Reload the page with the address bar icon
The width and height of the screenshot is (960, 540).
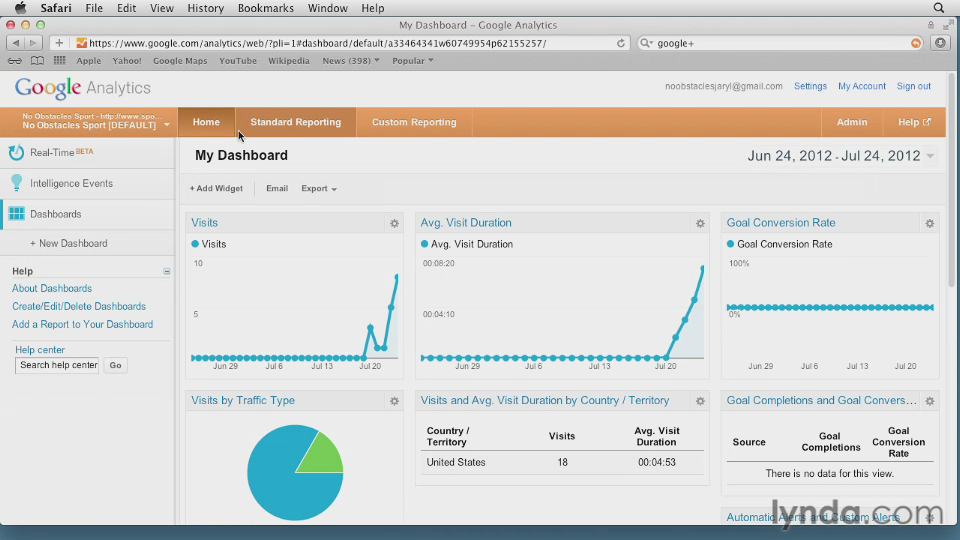point(621,43)
